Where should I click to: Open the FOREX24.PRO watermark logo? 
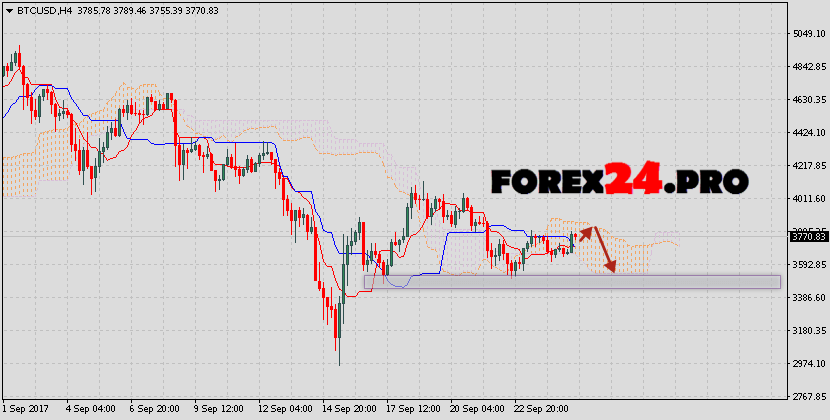[x=619, y=181]
